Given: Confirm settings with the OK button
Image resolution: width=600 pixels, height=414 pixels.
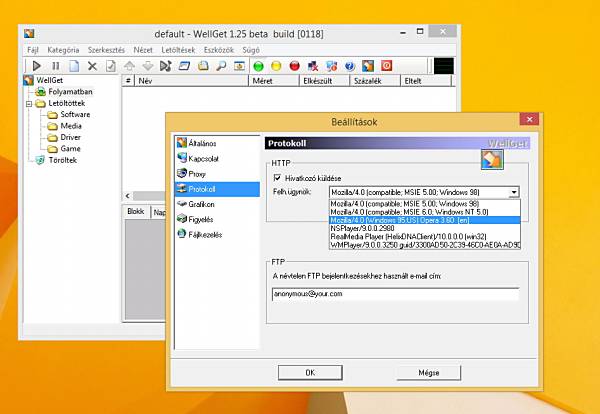Looking at the screenshot, I should click(310, 372).
